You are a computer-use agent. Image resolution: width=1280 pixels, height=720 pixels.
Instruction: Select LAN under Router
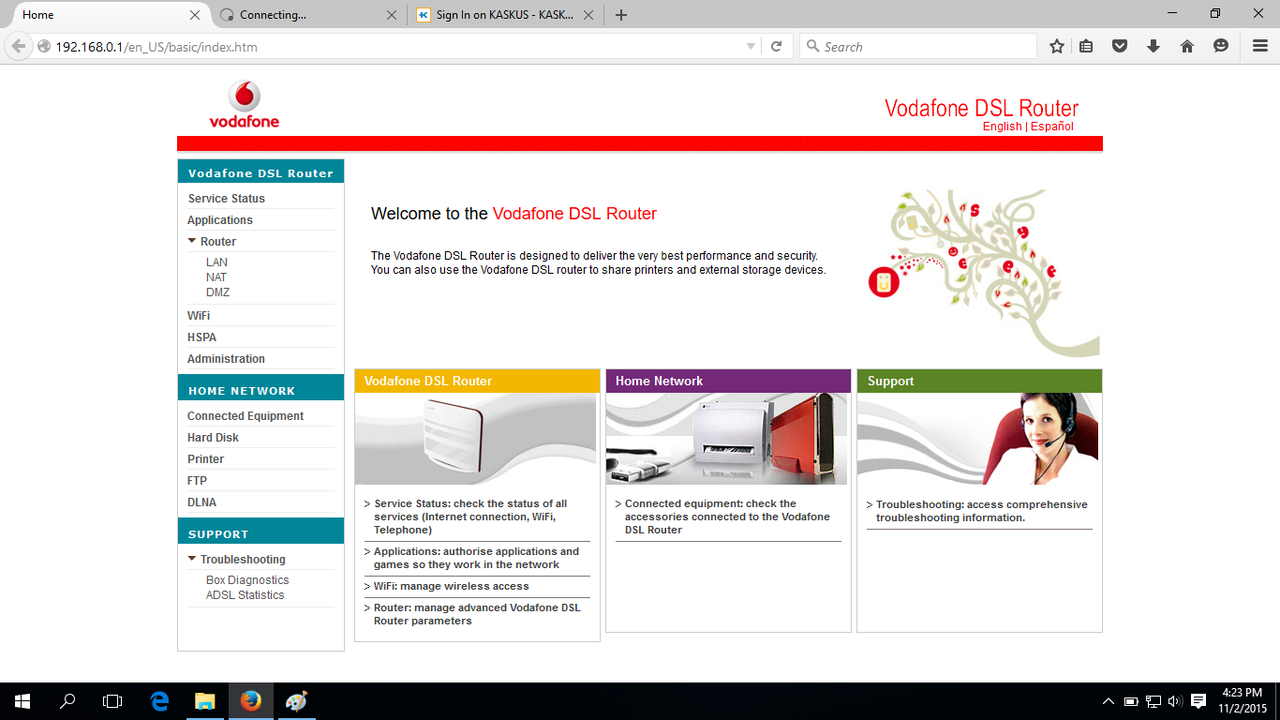[217, 262]
